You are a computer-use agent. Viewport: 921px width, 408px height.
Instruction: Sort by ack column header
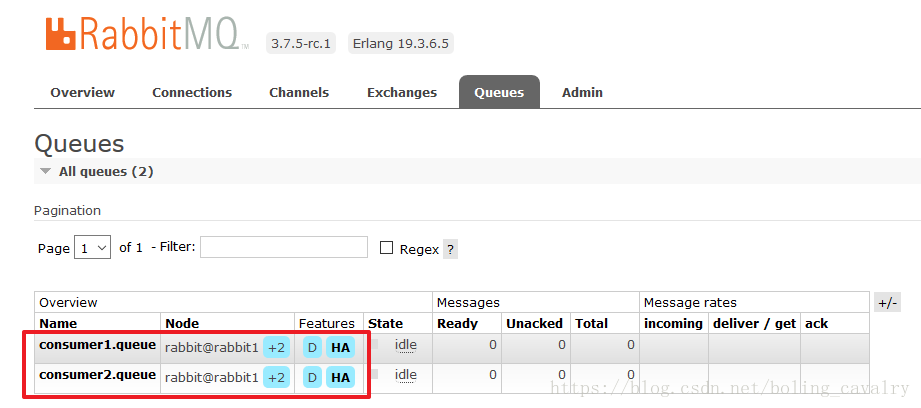point(816,323)
